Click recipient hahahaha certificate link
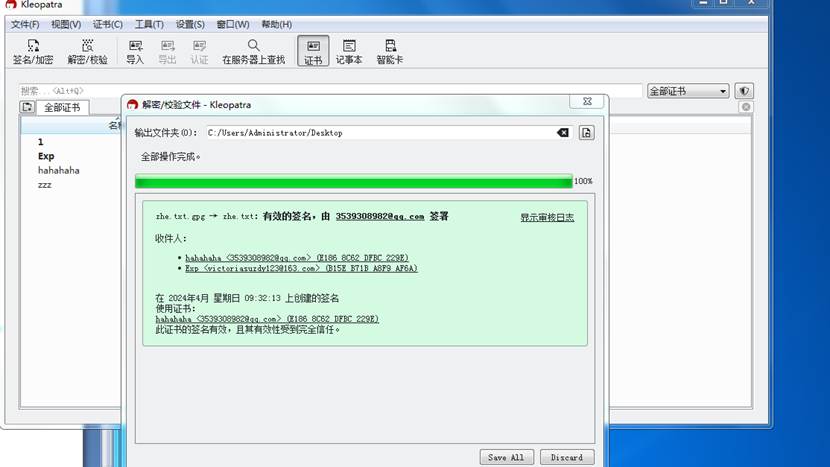This screenshot has width=830, height=467. pos(297,258)
